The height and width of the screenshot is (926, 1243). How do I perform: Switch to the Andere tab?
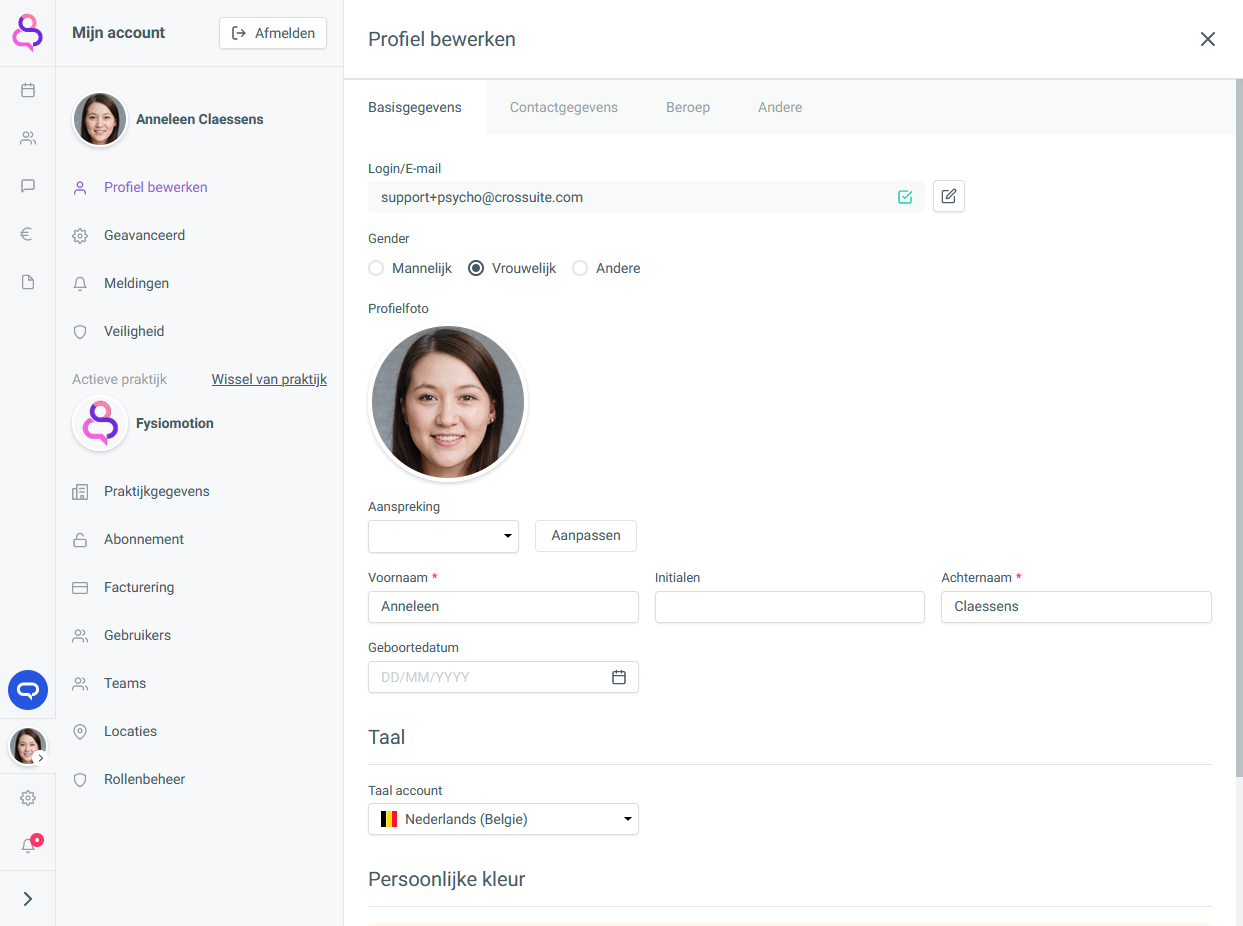[x=780, y=107]
